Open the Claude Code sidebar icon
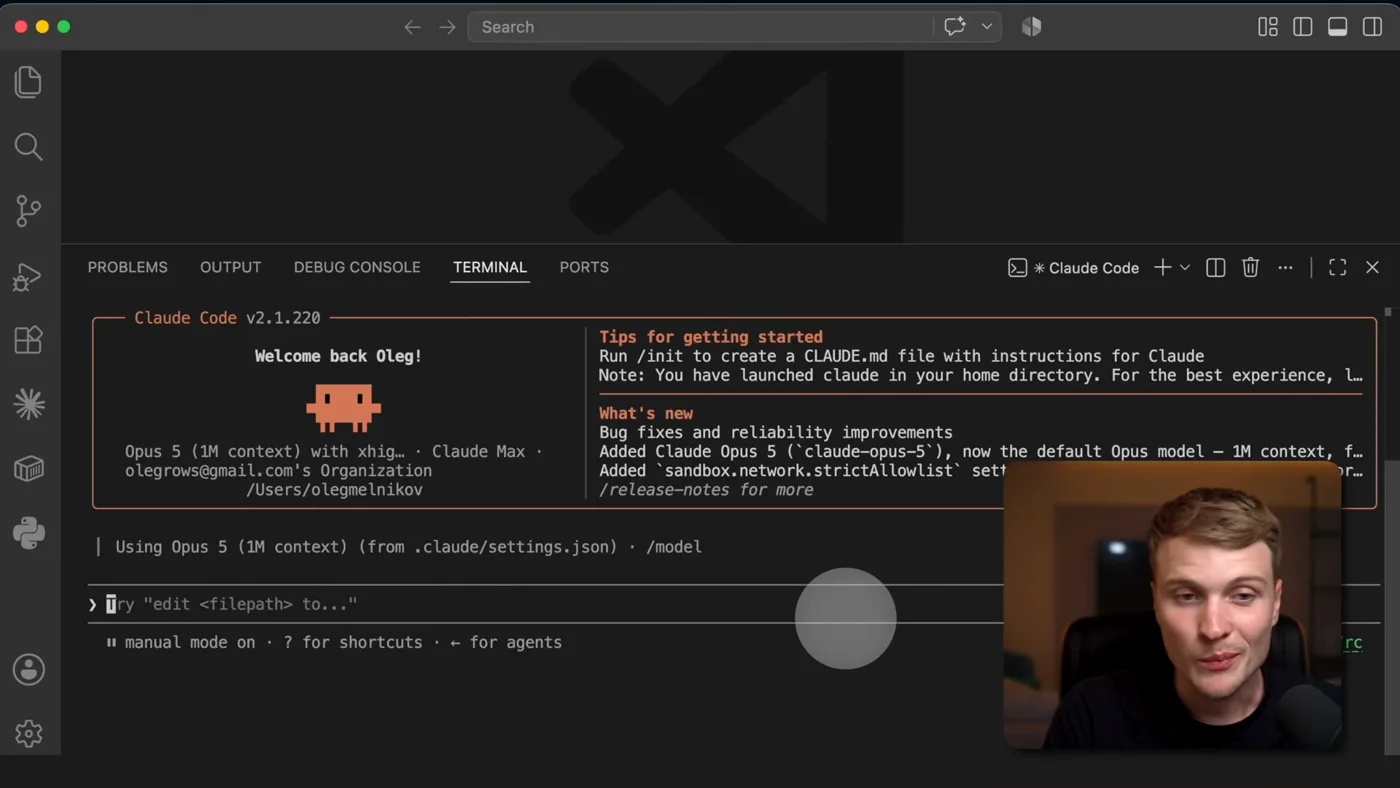Viewport: 1400px width, 788px height. 28,404
